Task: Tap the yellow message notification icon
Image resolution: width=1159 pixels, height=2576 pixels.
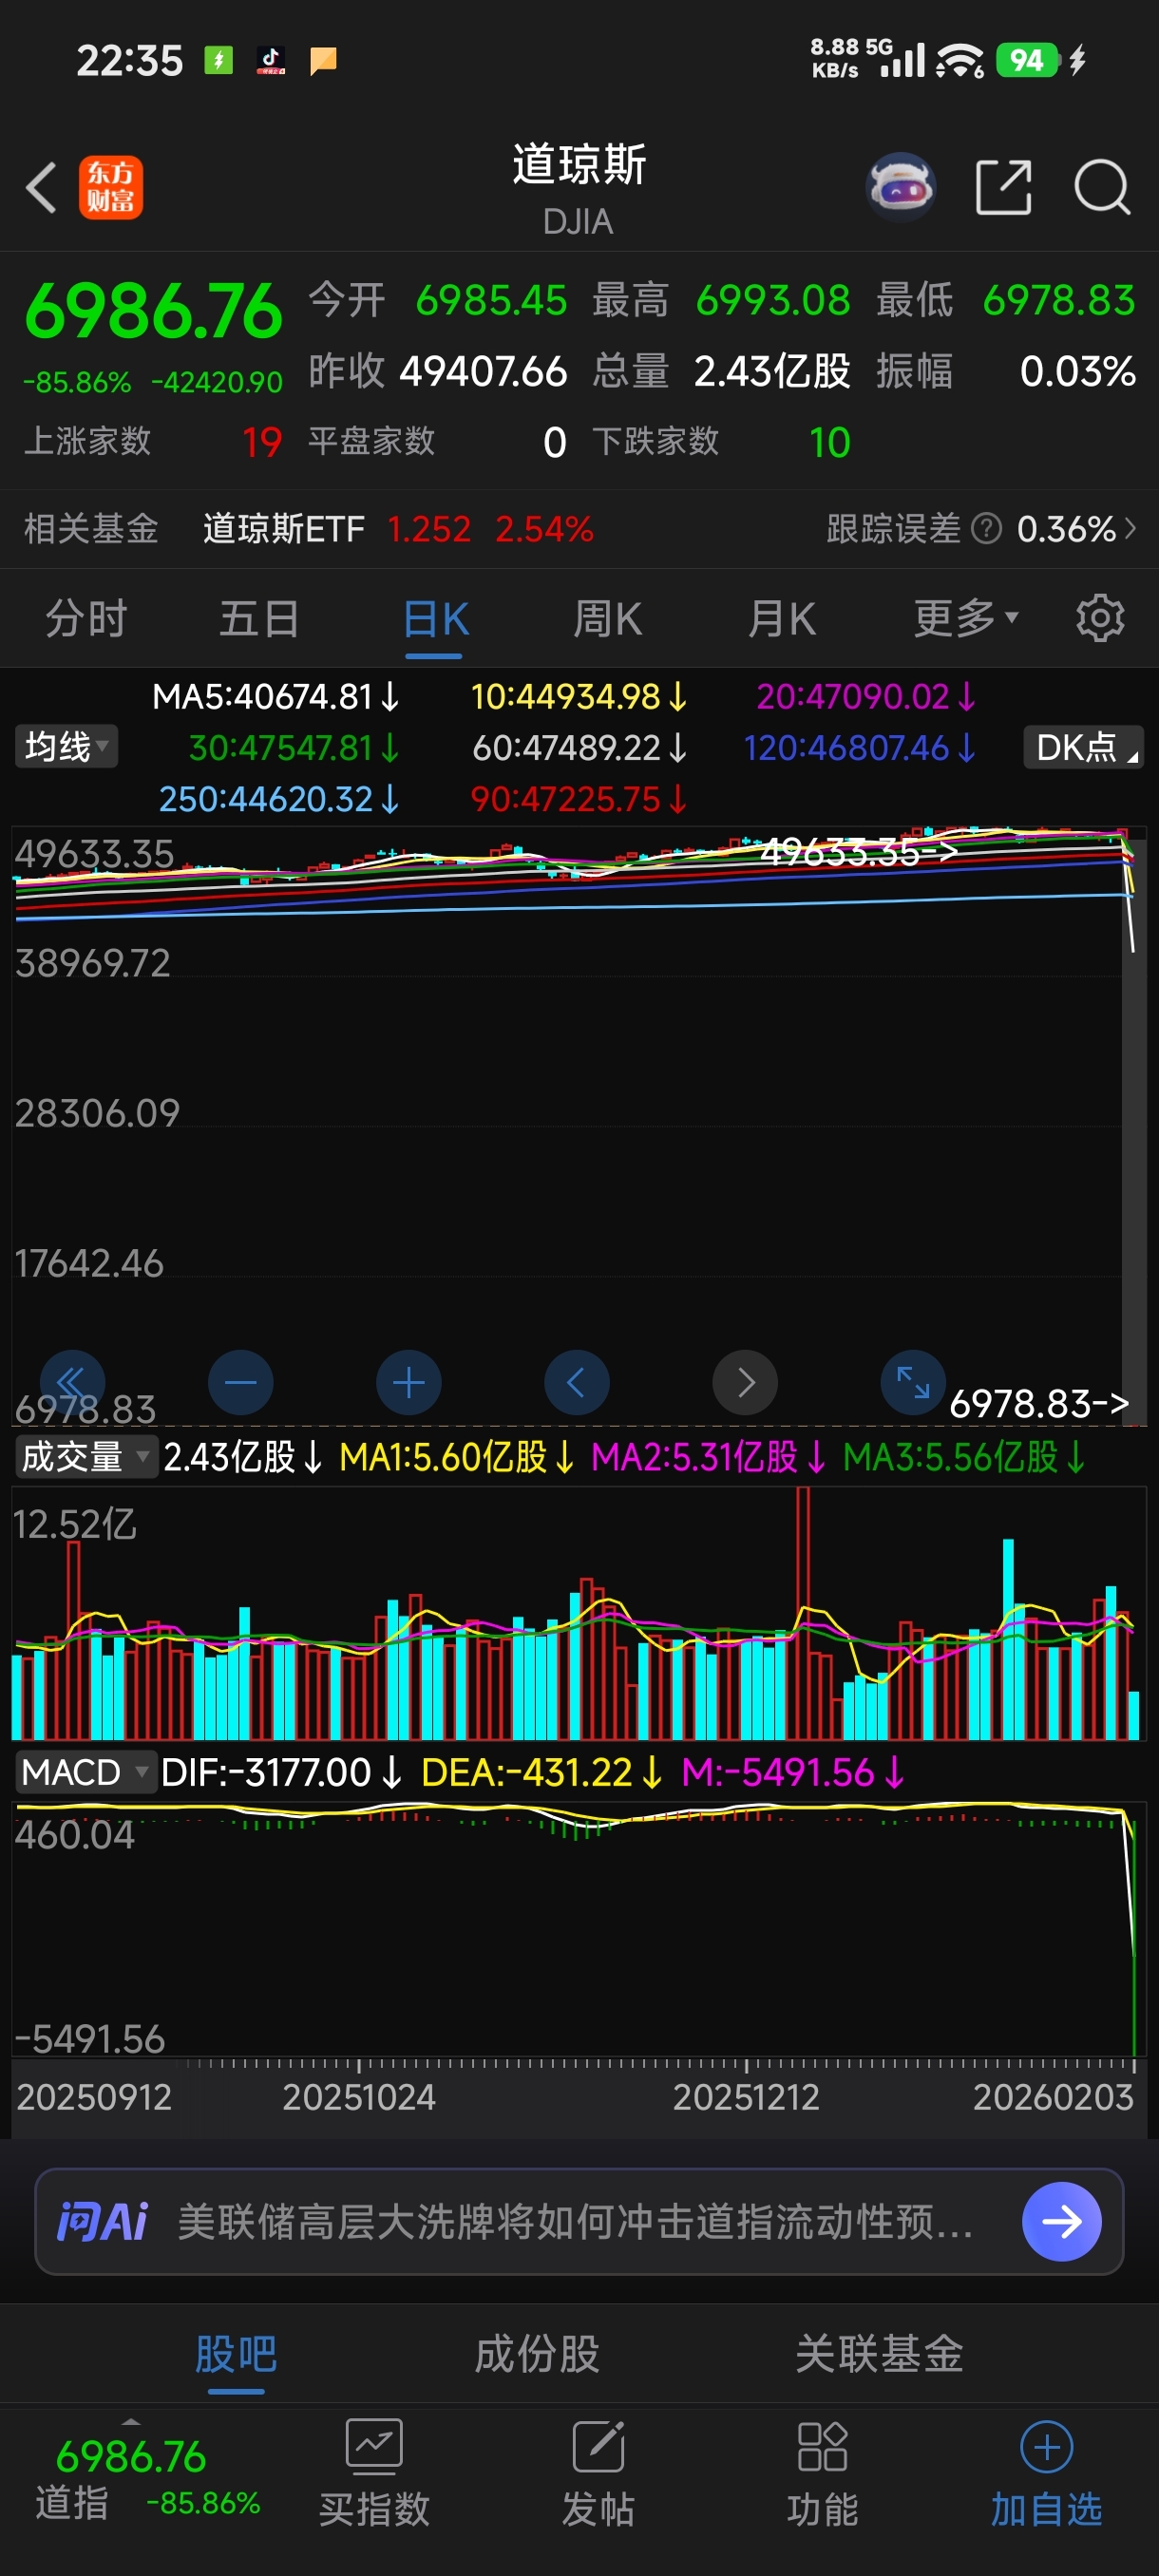Action: pyautogui.click(x=323, y=61)
